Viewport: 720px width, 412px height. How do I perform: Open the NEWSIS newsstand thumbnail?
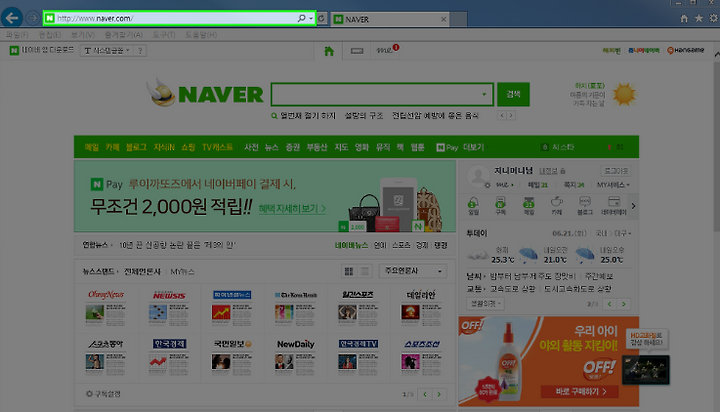click(169, 307)
